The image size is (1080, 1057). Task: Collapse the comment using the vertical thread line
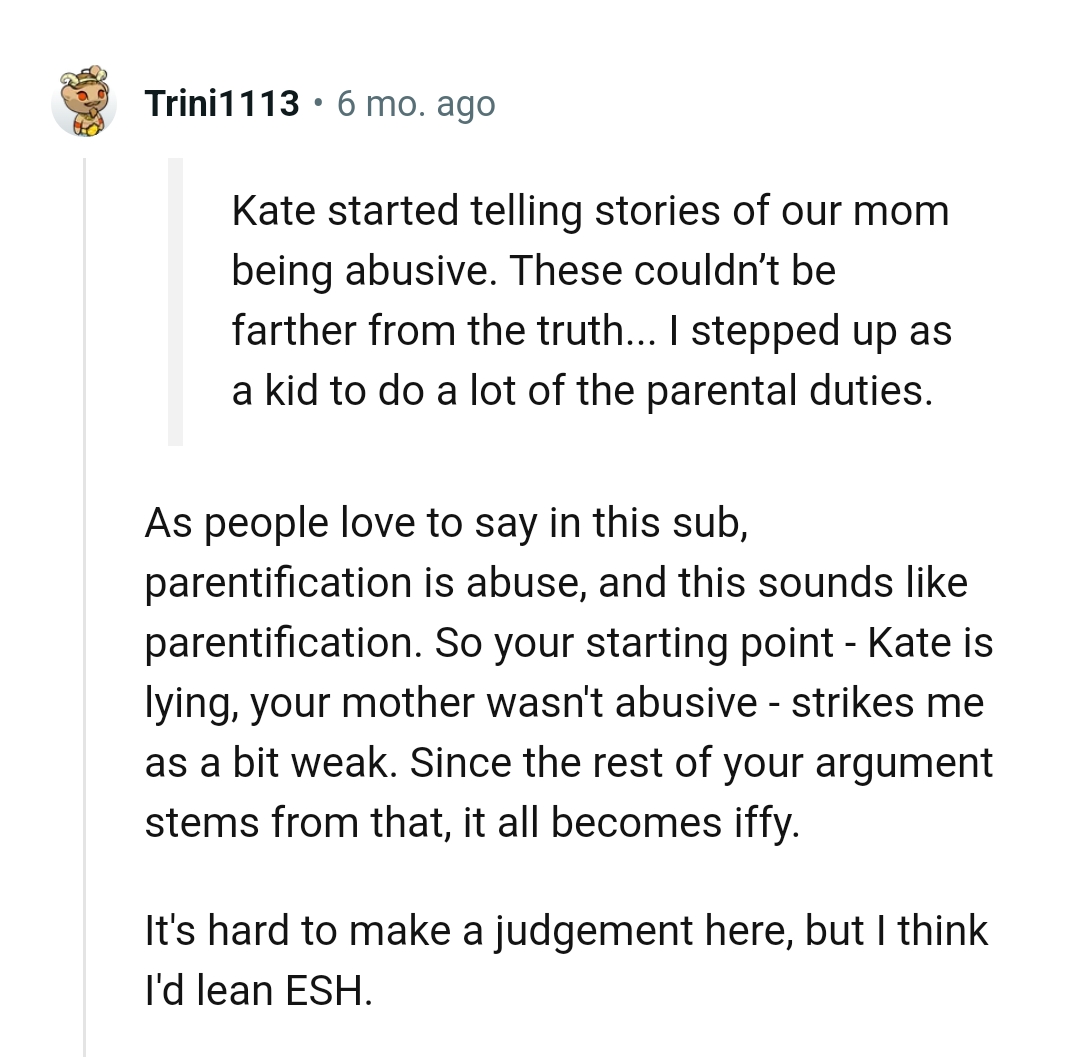tap(85, 600)
